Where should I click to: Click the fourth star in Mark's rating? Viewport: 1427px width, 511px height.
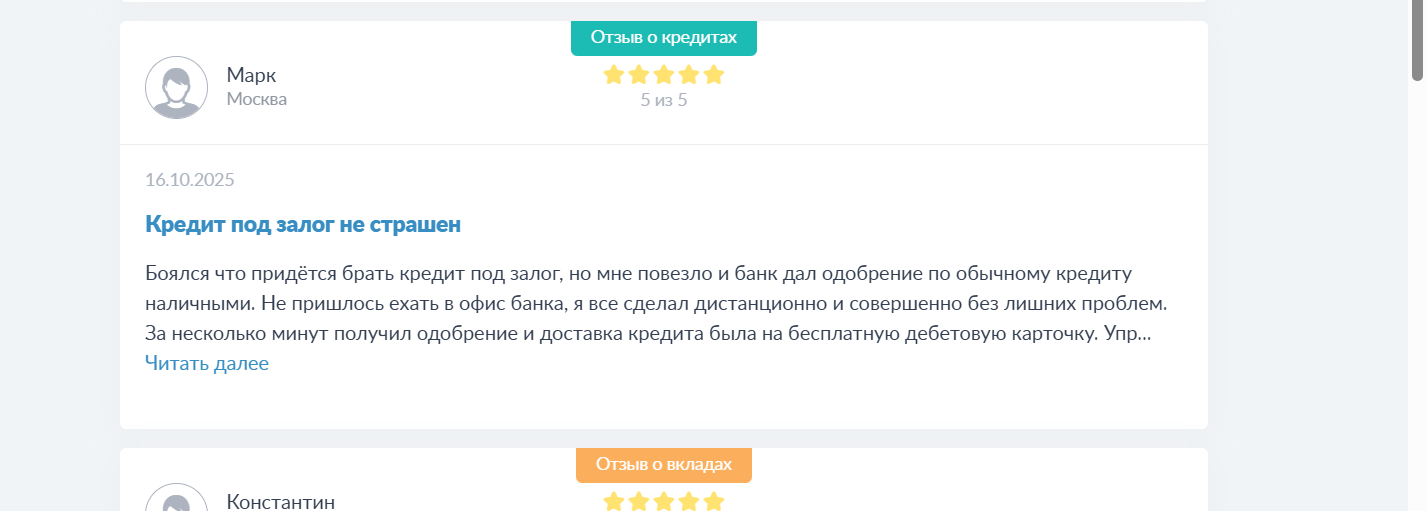tap(689, 75)
